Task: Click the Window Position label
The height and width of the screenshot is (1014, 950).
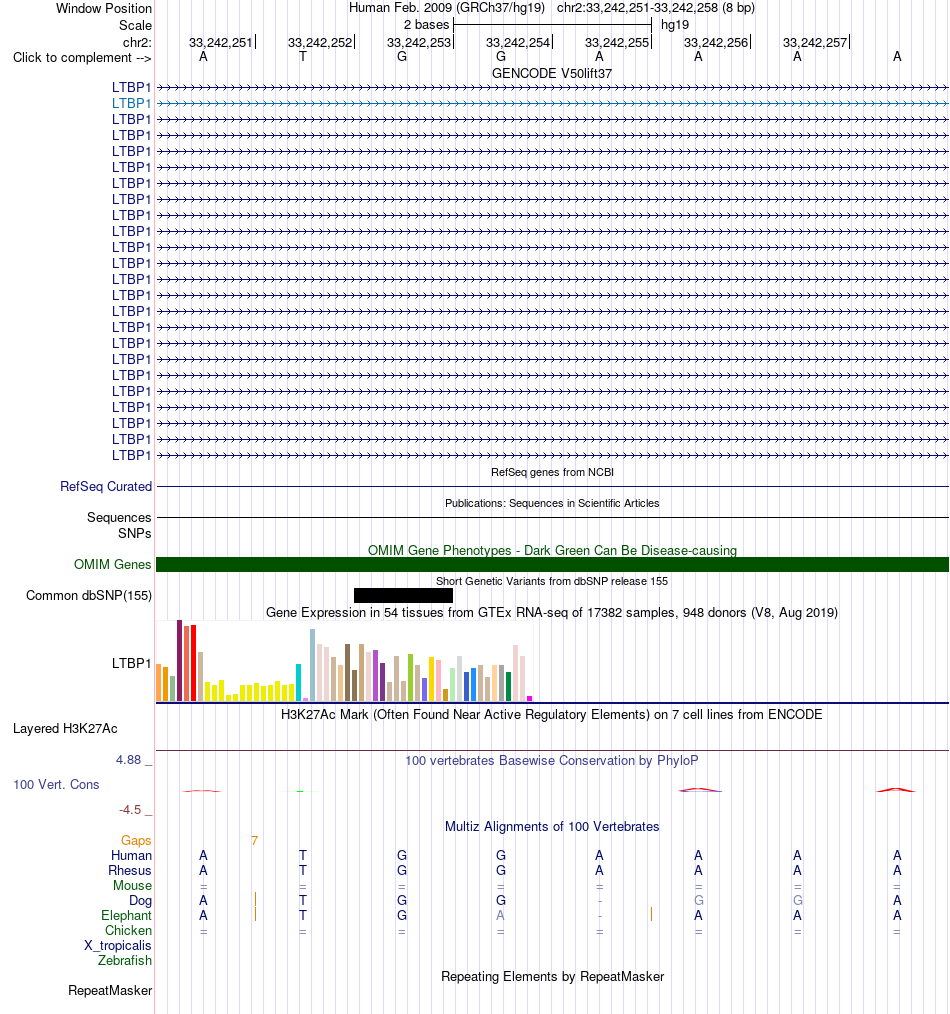Action: 104,8
